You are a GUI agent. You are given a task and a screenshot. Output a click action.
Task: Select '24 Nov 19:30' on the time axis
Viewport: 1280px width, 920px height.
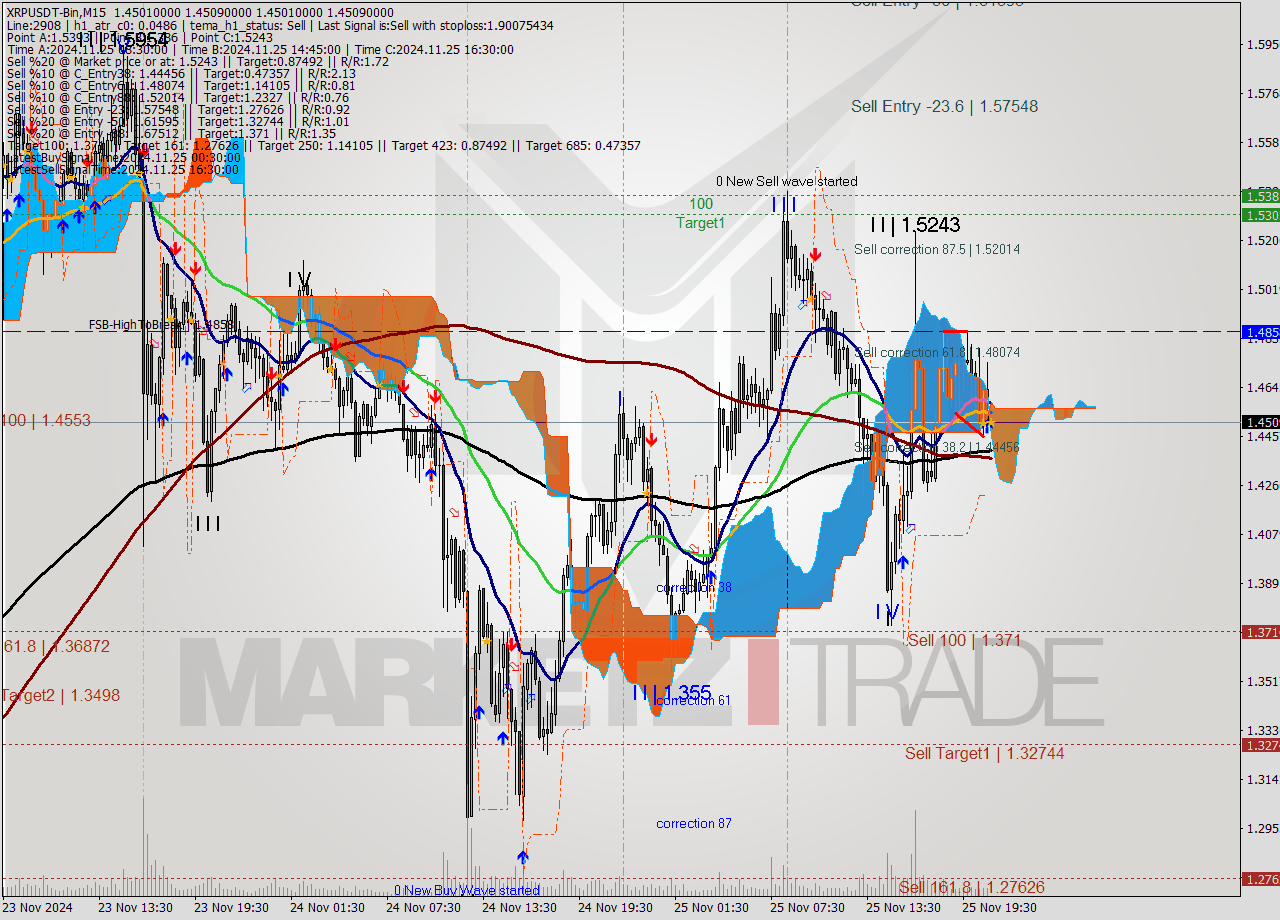point(613,908)
